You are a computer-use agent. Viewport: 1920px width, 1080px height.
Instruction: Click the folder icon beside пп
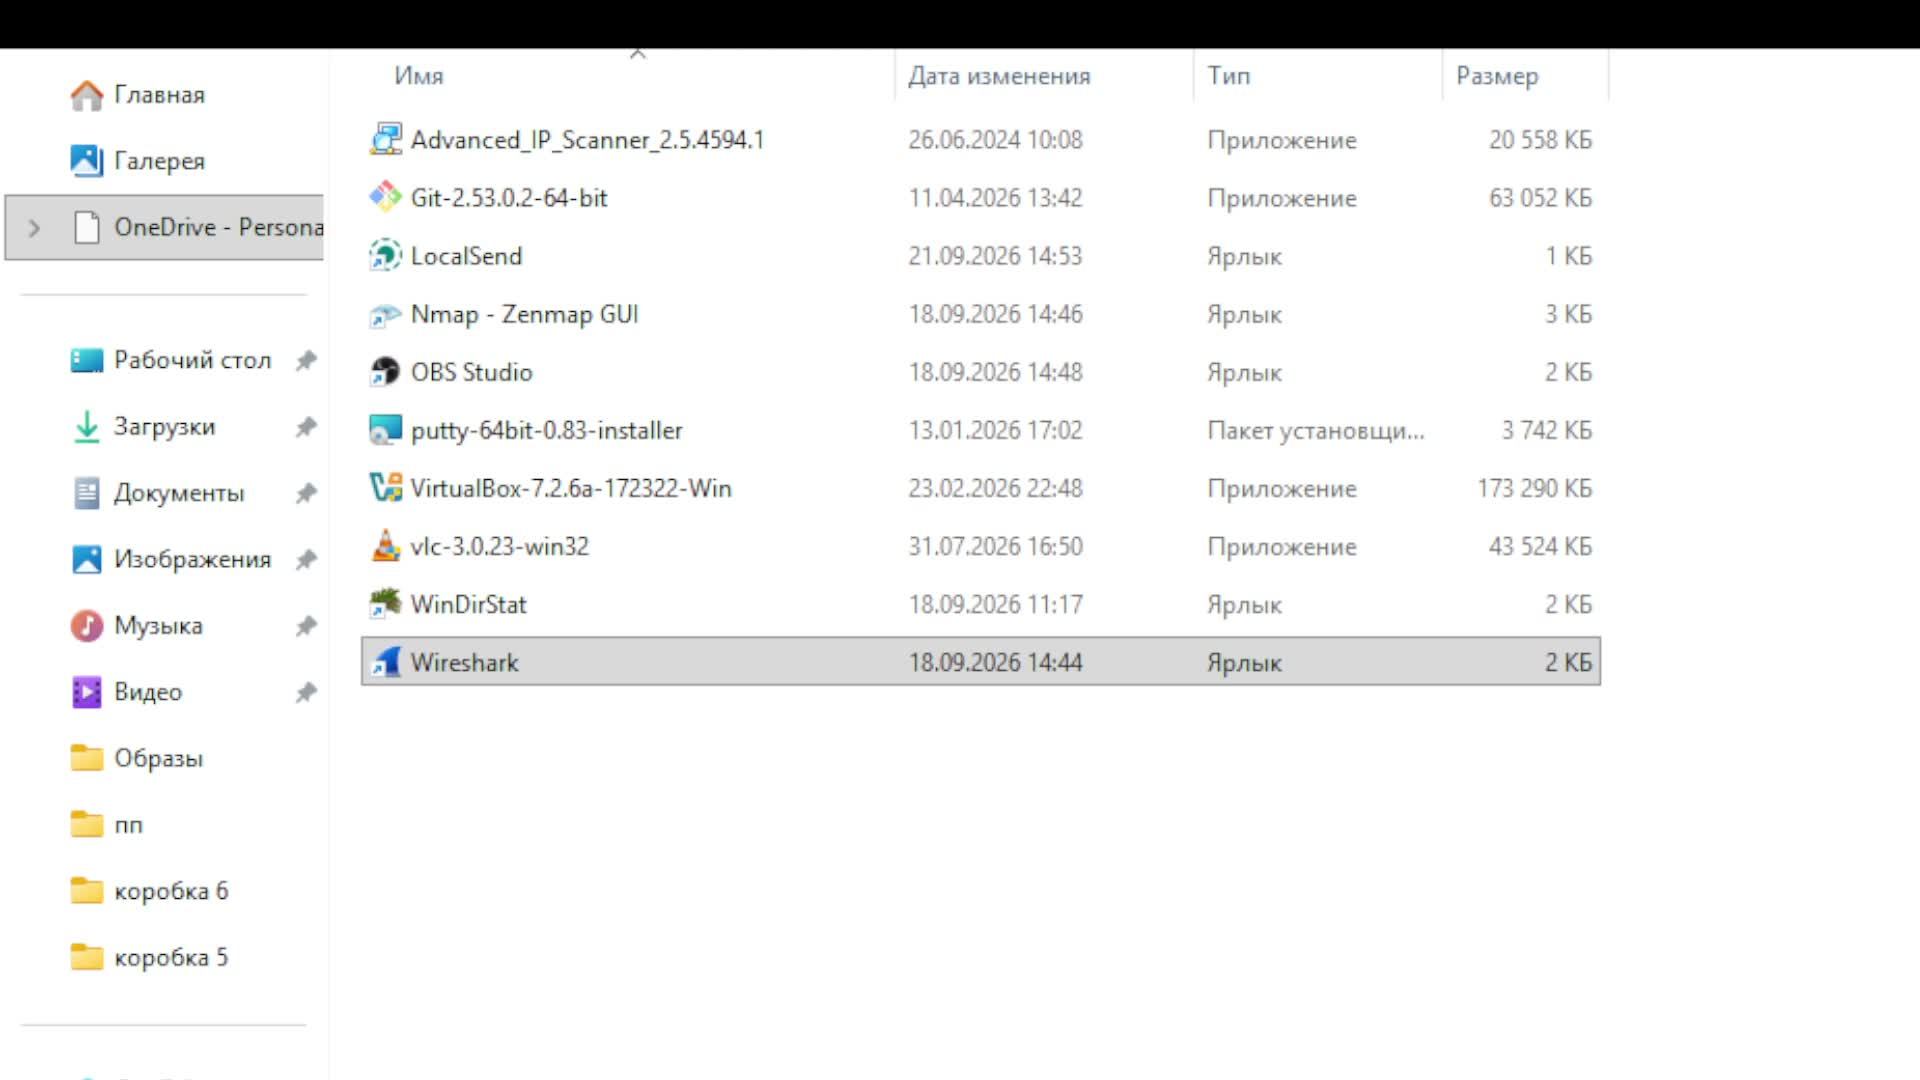click(x=87, y=824)
